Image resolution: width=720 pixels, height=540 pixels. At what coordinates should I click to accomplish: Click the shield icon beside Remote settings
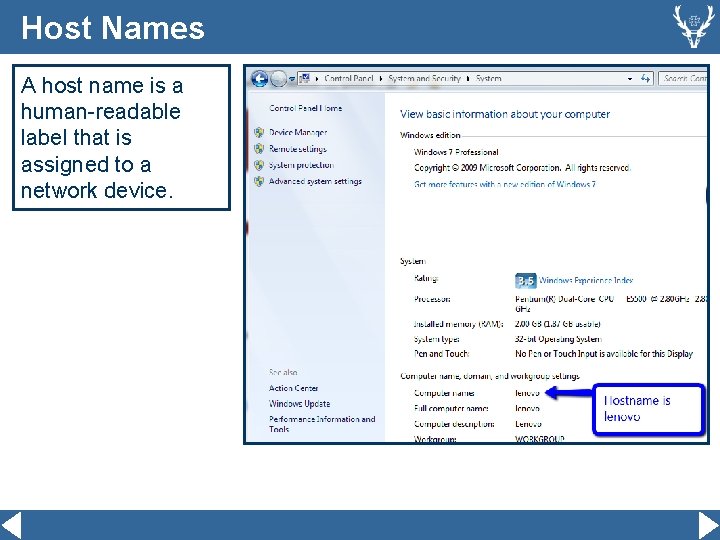click(x=259, y=149)
